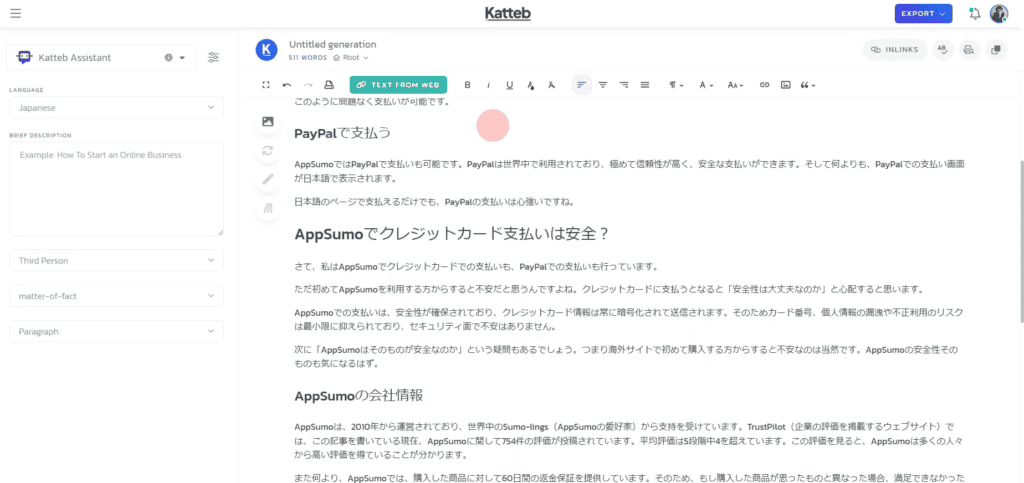Click the AppSumoの会社情報 heading
Screen dimensions: 1024x483
[x=359, y=396]
